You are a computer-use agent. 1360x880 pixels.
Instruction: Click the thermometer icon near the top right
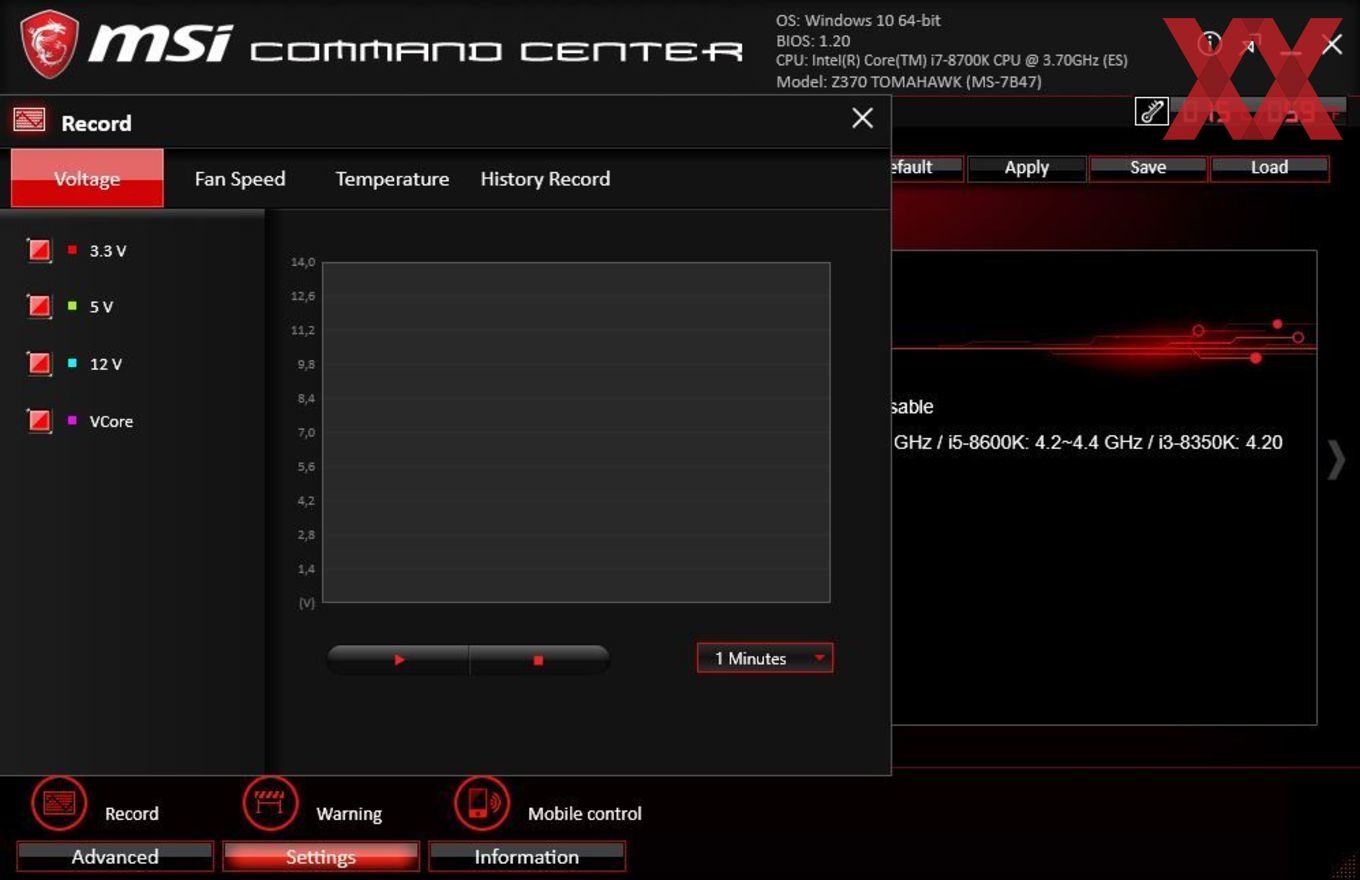[x=1152, y=111]
